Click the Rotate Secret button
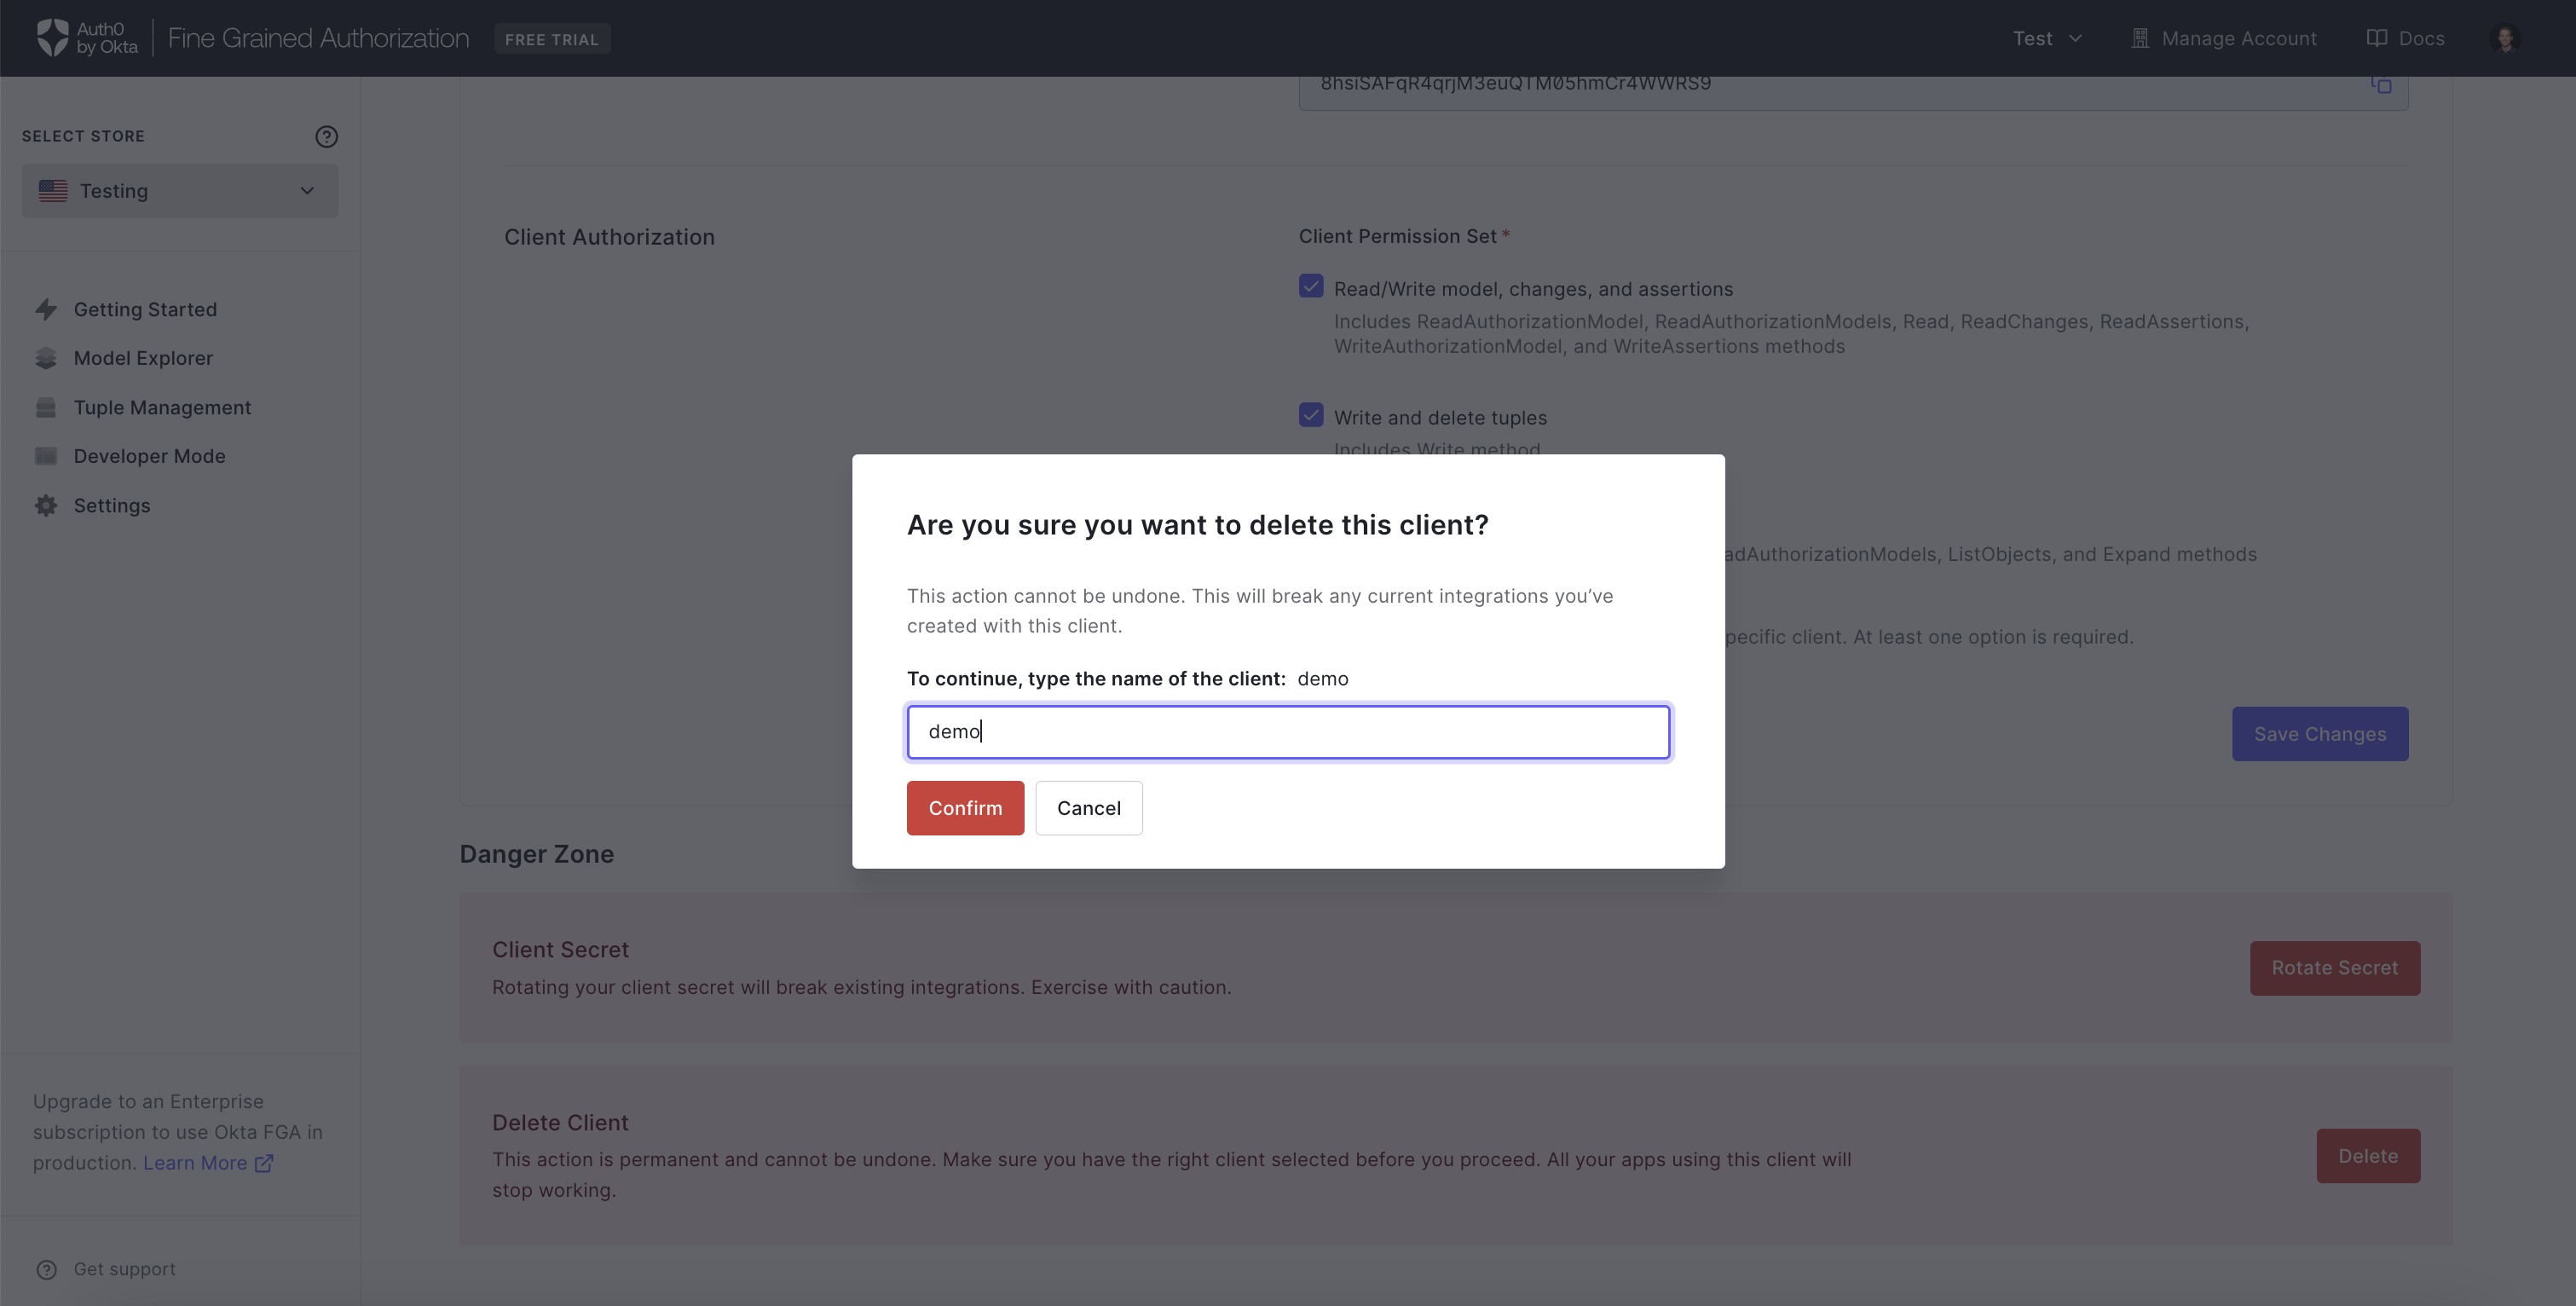The image size is (2576, 1306). pos(2335,968)
